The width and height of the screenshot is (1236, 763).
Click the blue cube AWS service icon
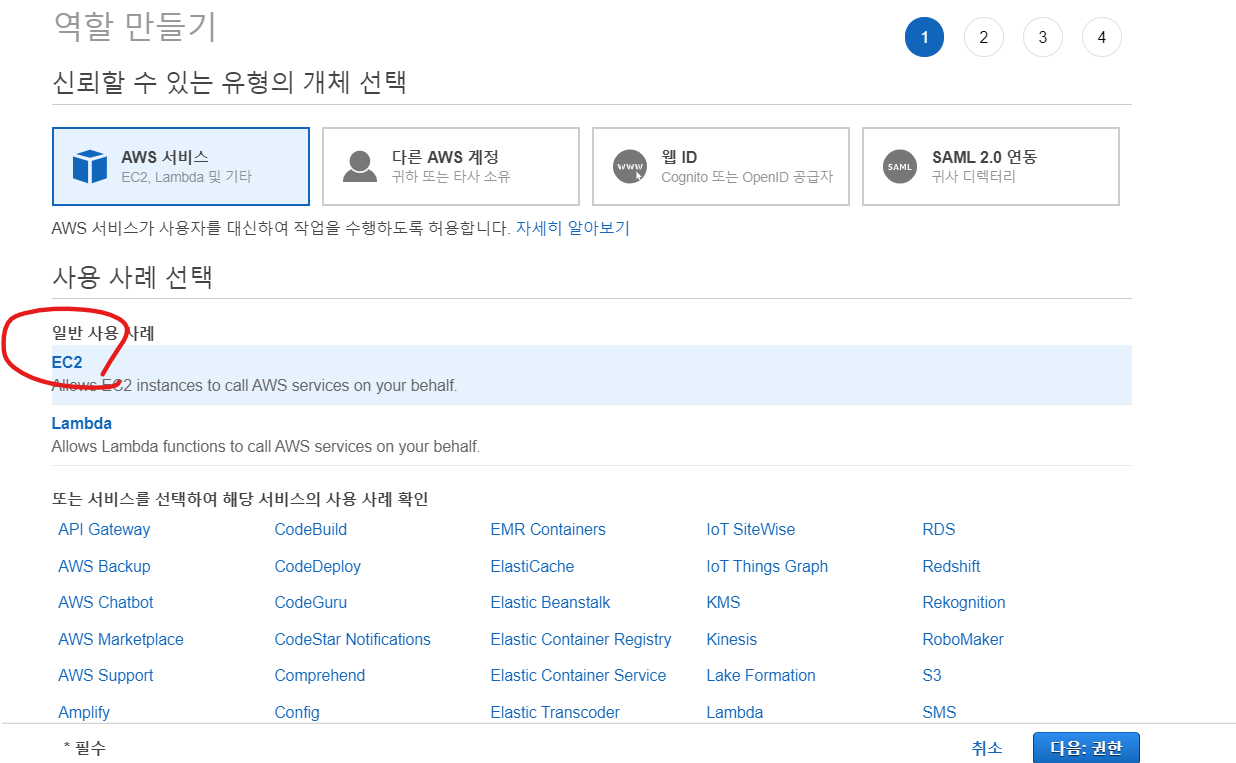pos(90,167)
